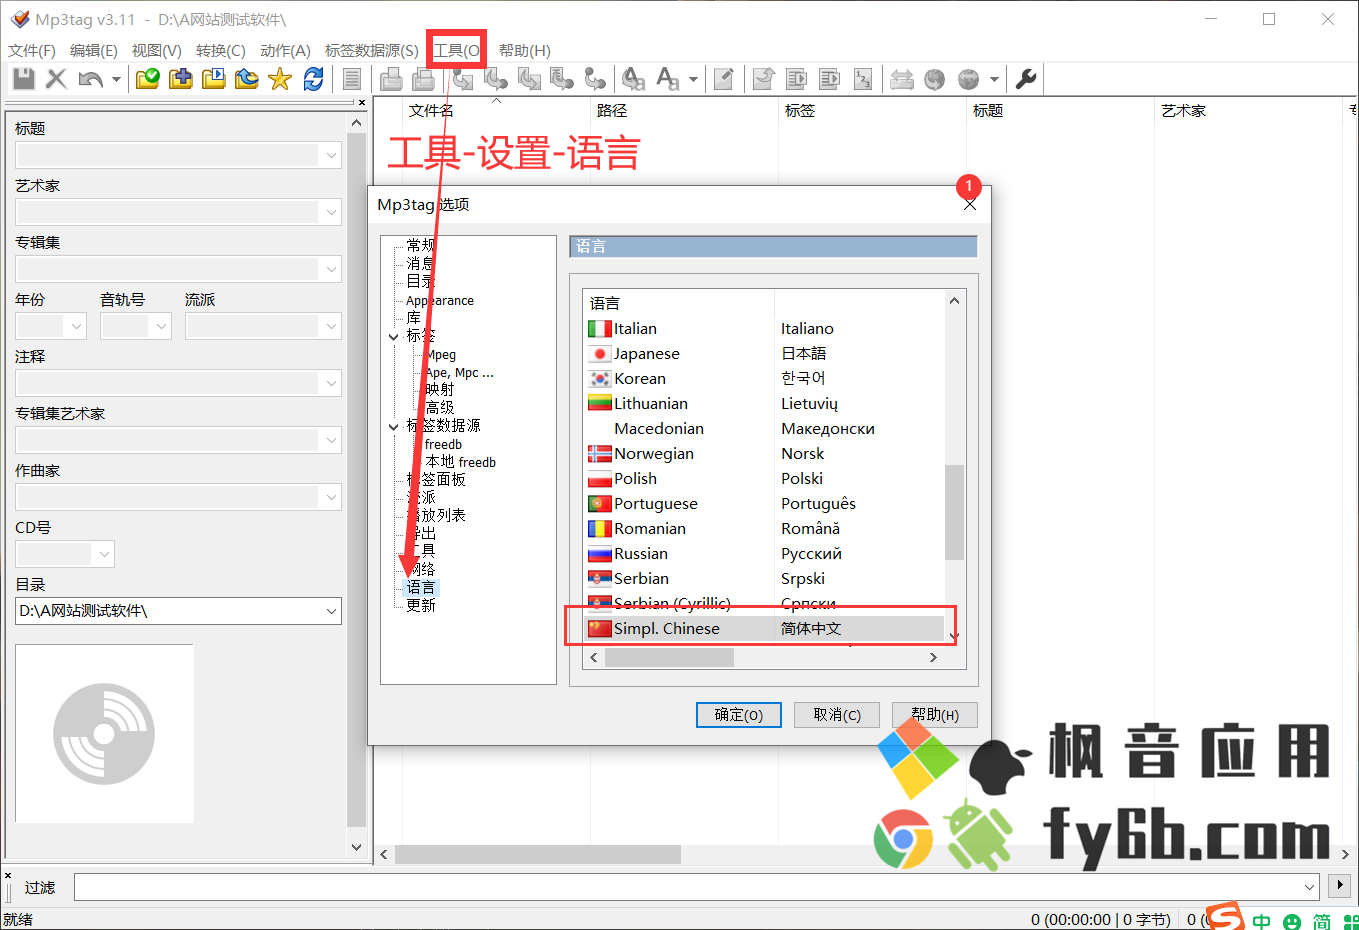
Task: Open the 动作(A) menu
Action: coord(285,51)
